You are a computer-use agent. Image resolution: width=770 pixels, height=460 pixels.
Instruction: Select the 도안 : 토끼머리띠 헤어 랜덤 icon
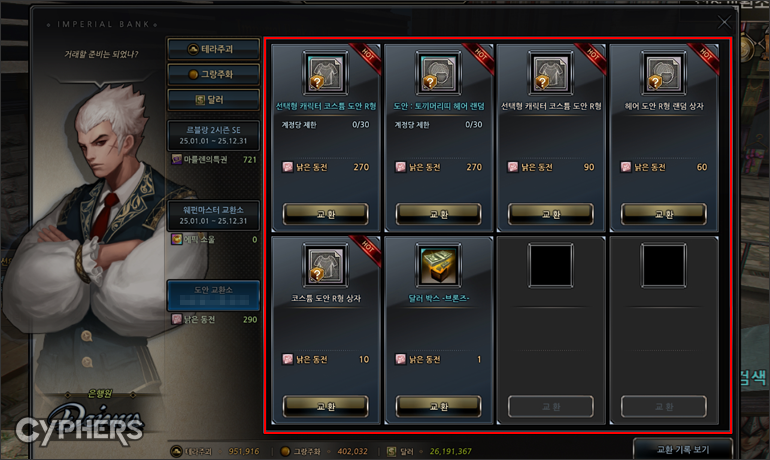click(439, 73)
